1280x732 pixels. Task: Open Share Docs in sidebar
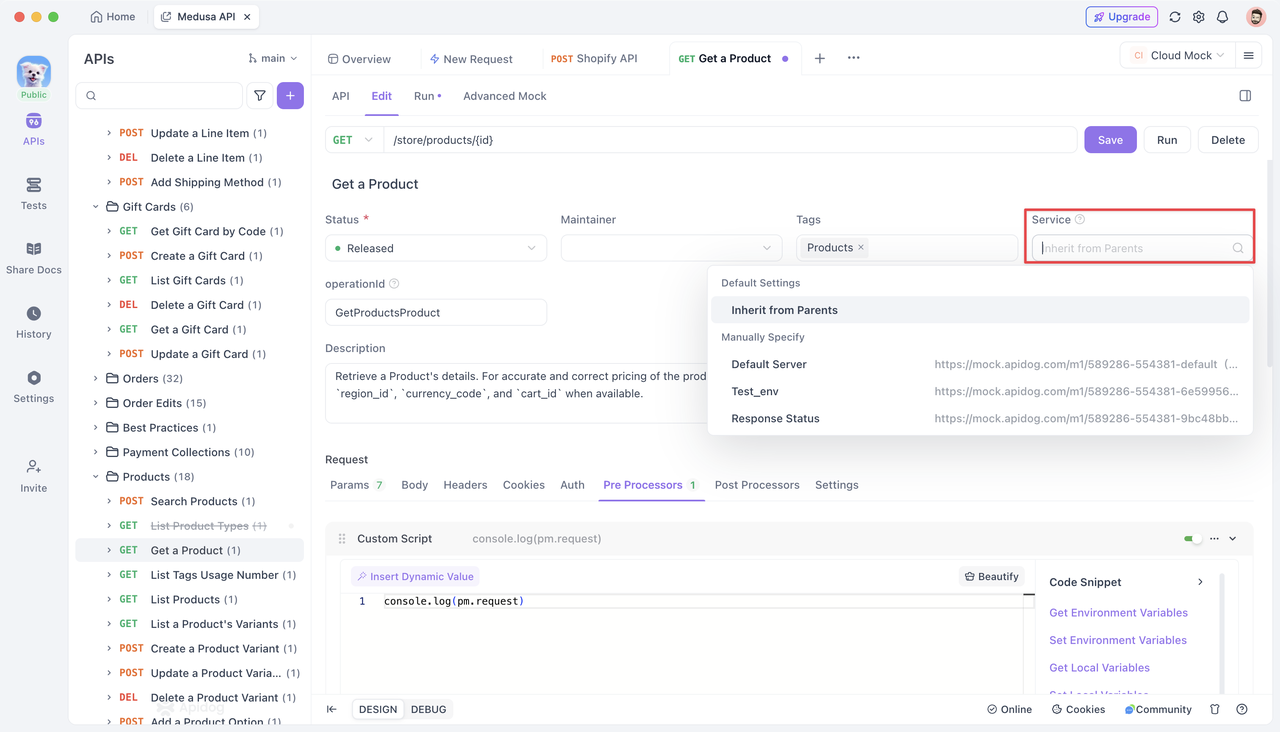tap(33, 258)
